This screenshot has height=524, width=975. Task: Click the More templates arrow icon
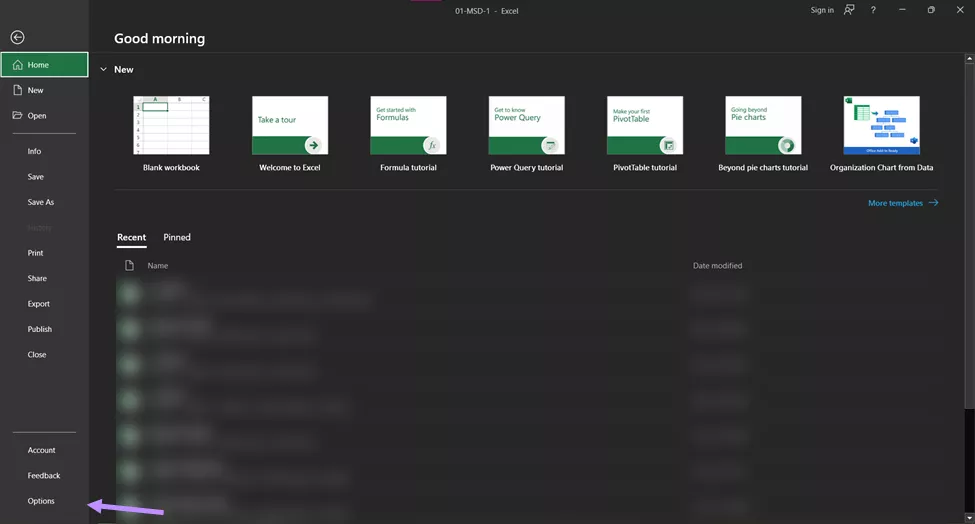(x=933, y=203)
